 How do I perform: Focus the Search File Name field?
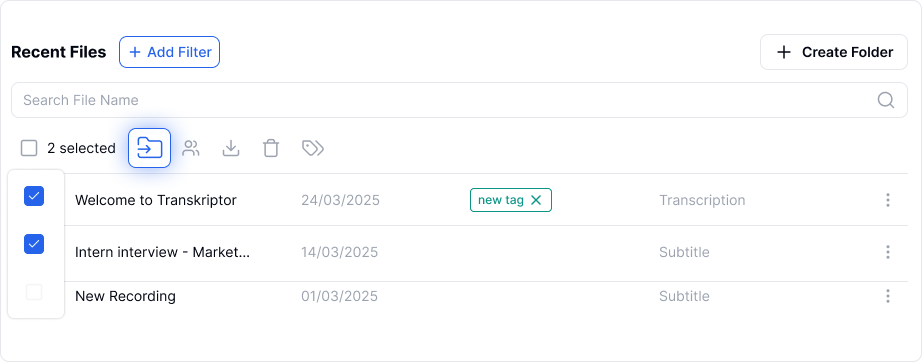click(459, 100)
